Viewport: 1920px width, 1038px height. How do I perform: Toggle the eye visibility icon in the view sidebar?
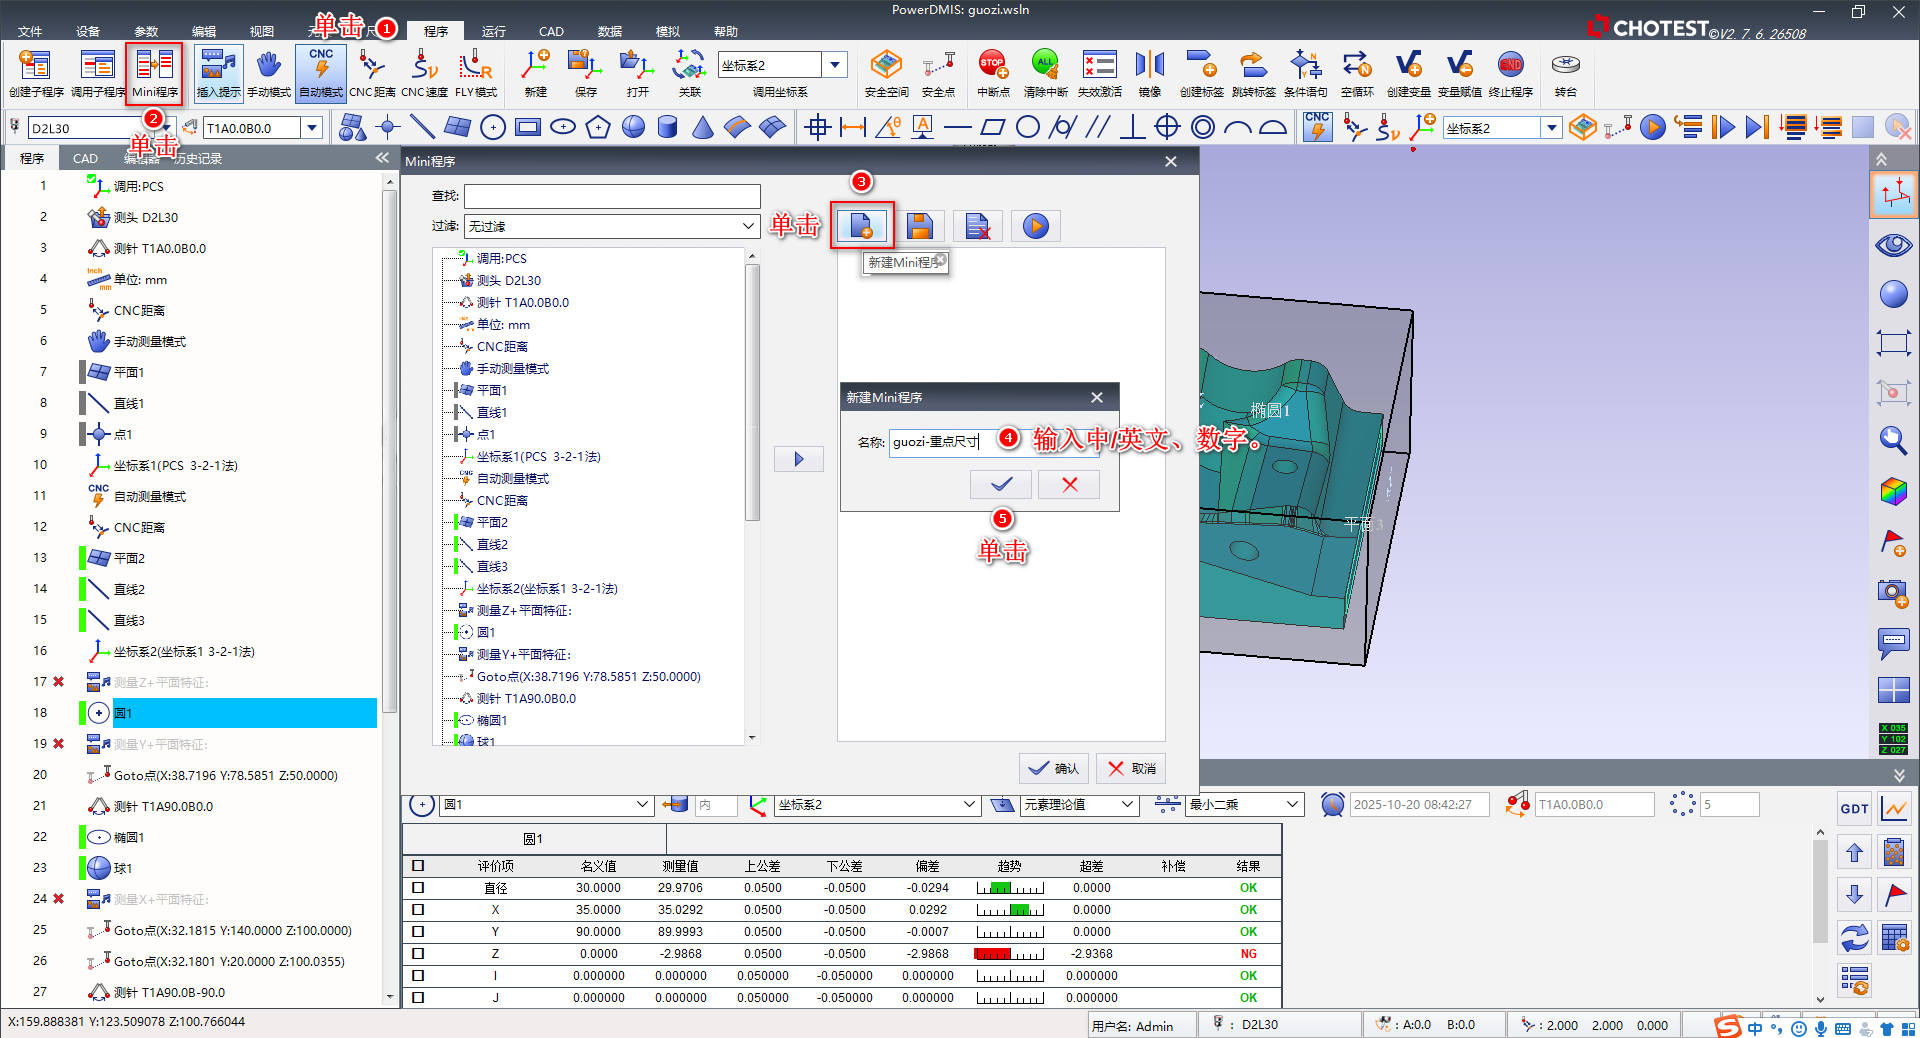(x=1894, y=245)
